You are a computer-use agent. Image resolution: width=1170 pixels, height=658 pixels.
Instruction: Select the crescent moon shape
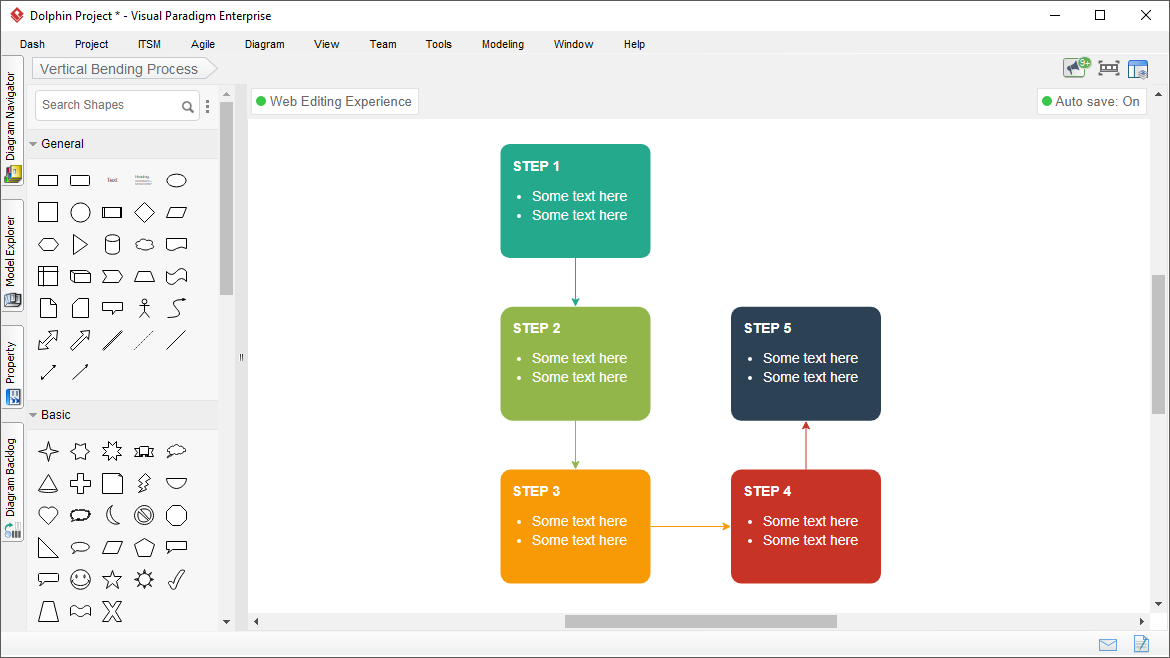pos(112,516)
